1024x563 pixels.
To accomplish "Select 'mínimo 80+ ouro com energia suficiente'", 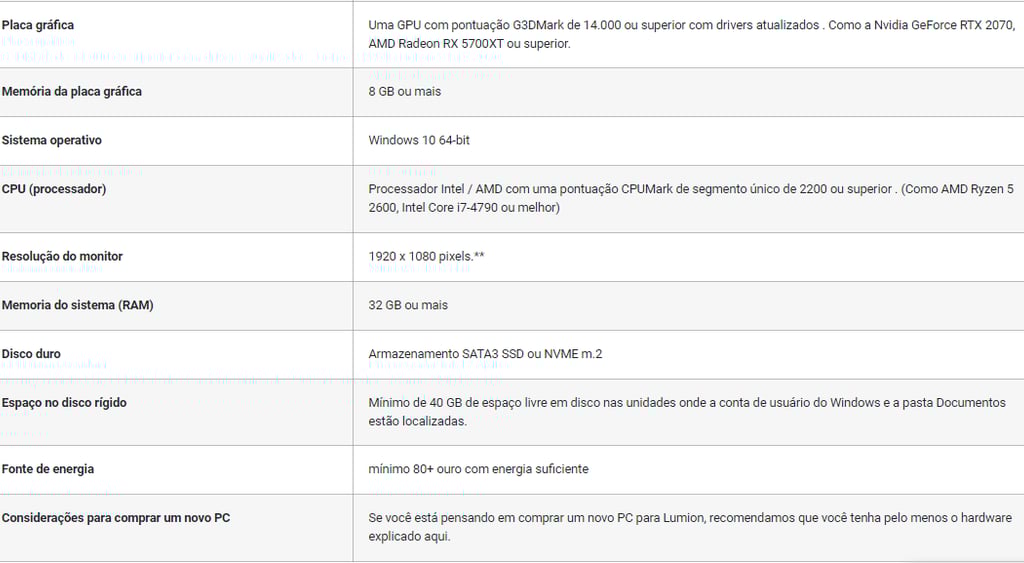I will pyautogui.click(x=479, y=469).
